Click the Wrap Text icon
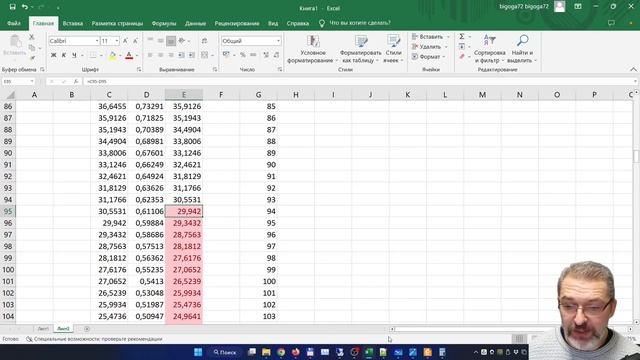Screen dimensions: 640x360 [204, 41]
